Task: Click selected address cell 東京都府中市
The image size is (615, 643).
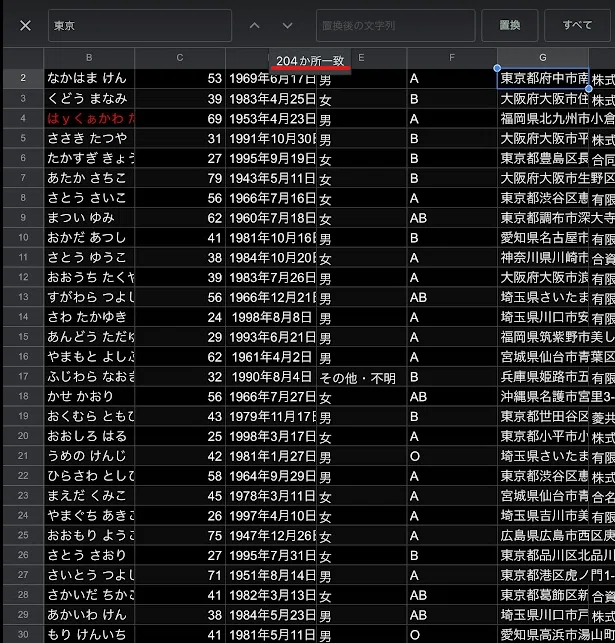Action: coord(543,78)
